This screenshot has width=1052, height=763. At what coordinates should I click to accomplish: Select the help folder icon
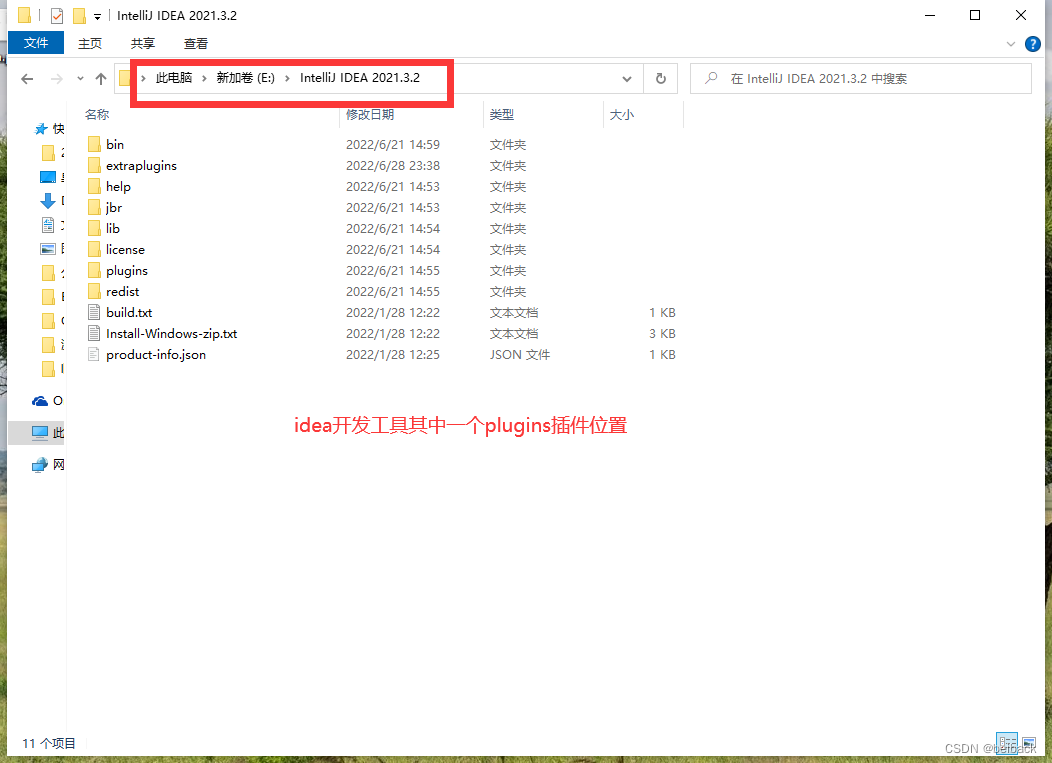click(x=94, y=187)
